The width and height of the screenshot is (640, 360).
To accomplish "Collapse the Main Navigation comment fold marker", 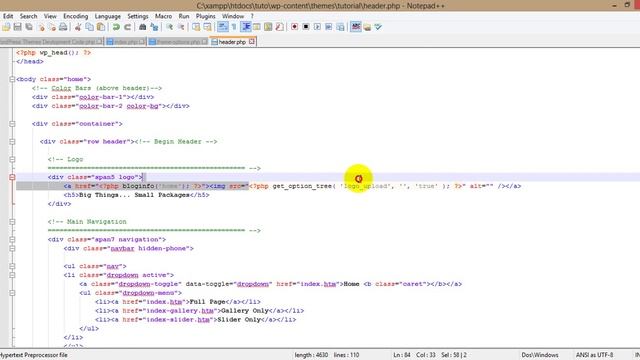I will tap(12, 222).
